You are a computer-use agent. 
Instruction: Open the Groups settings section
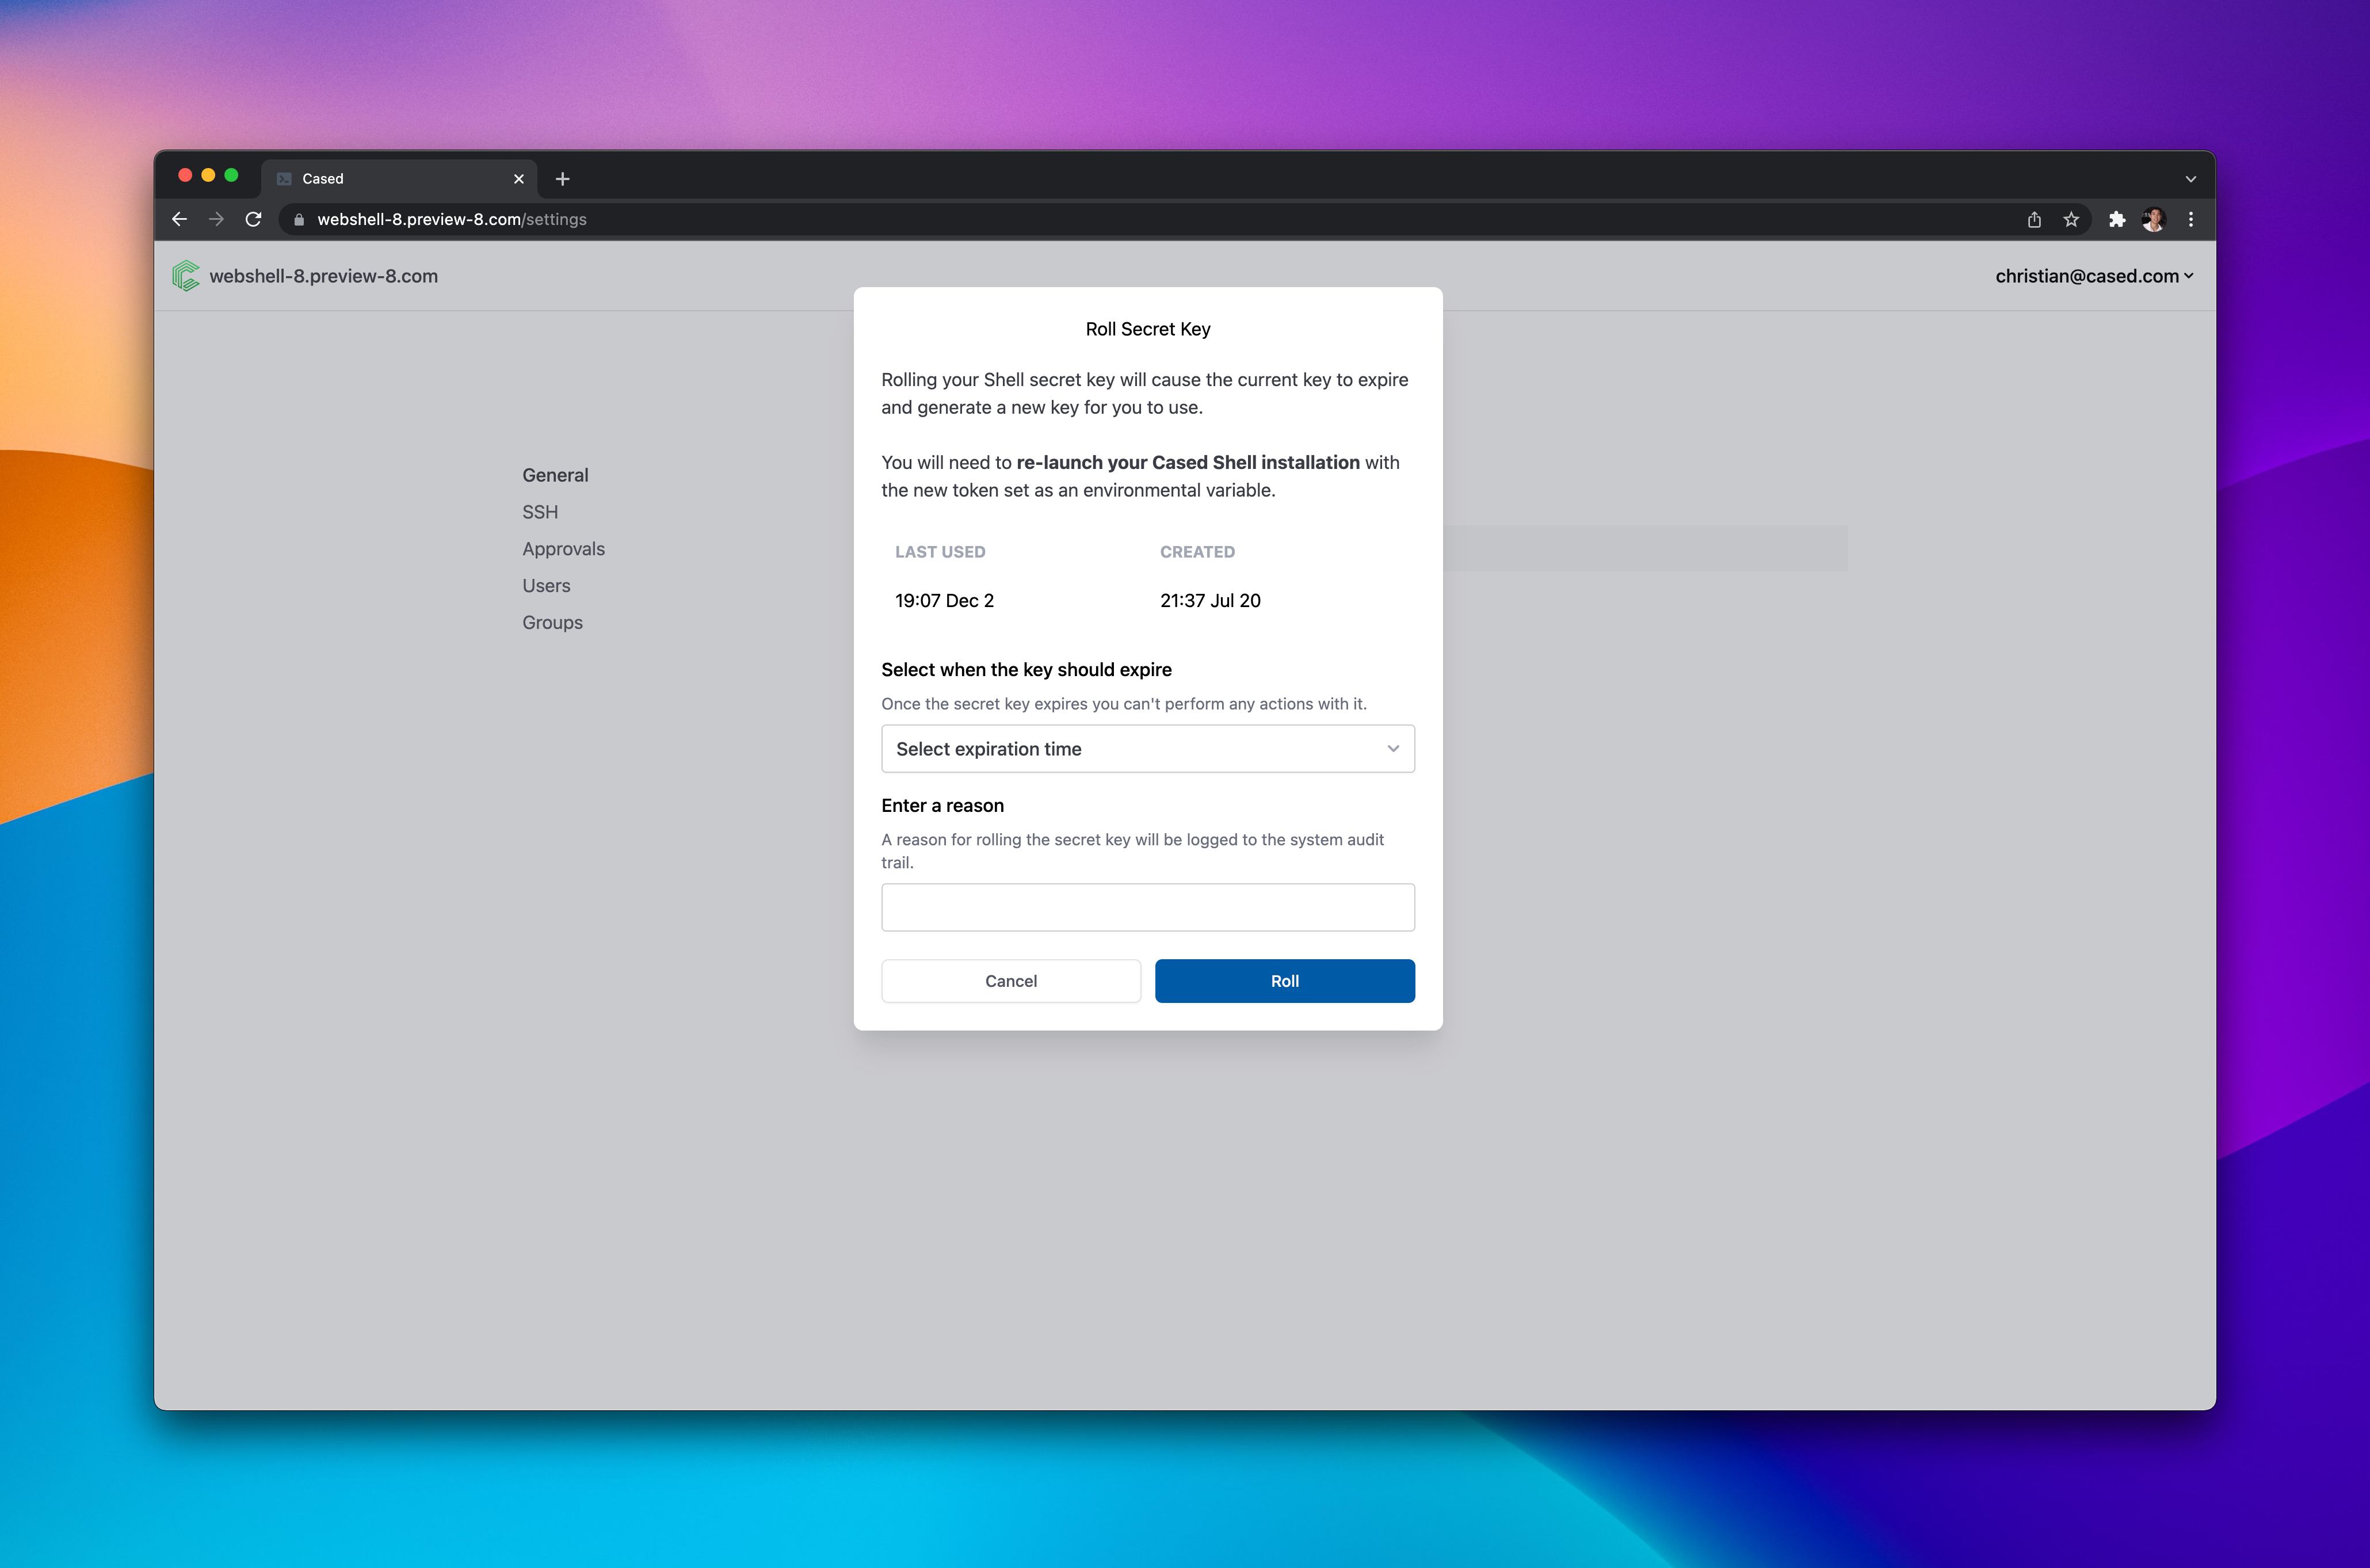point(552,622)
